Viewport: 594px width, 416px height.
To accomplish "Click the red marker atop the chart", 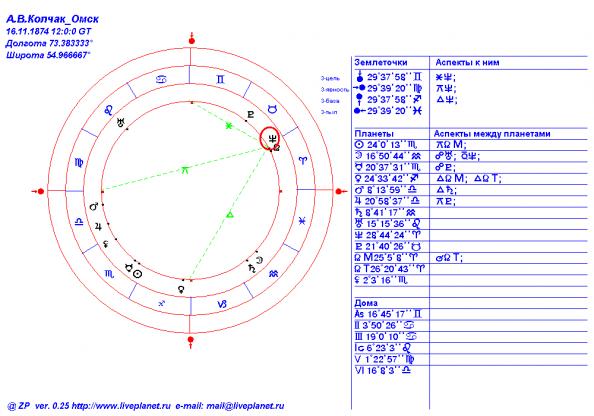I will pos(192,39).
